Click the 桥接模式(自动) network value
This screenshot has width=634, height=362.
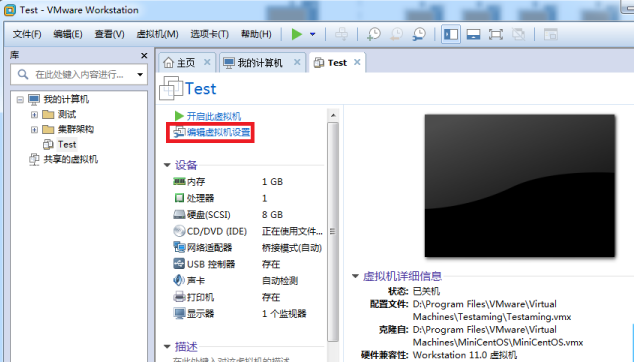pos(292,248)
